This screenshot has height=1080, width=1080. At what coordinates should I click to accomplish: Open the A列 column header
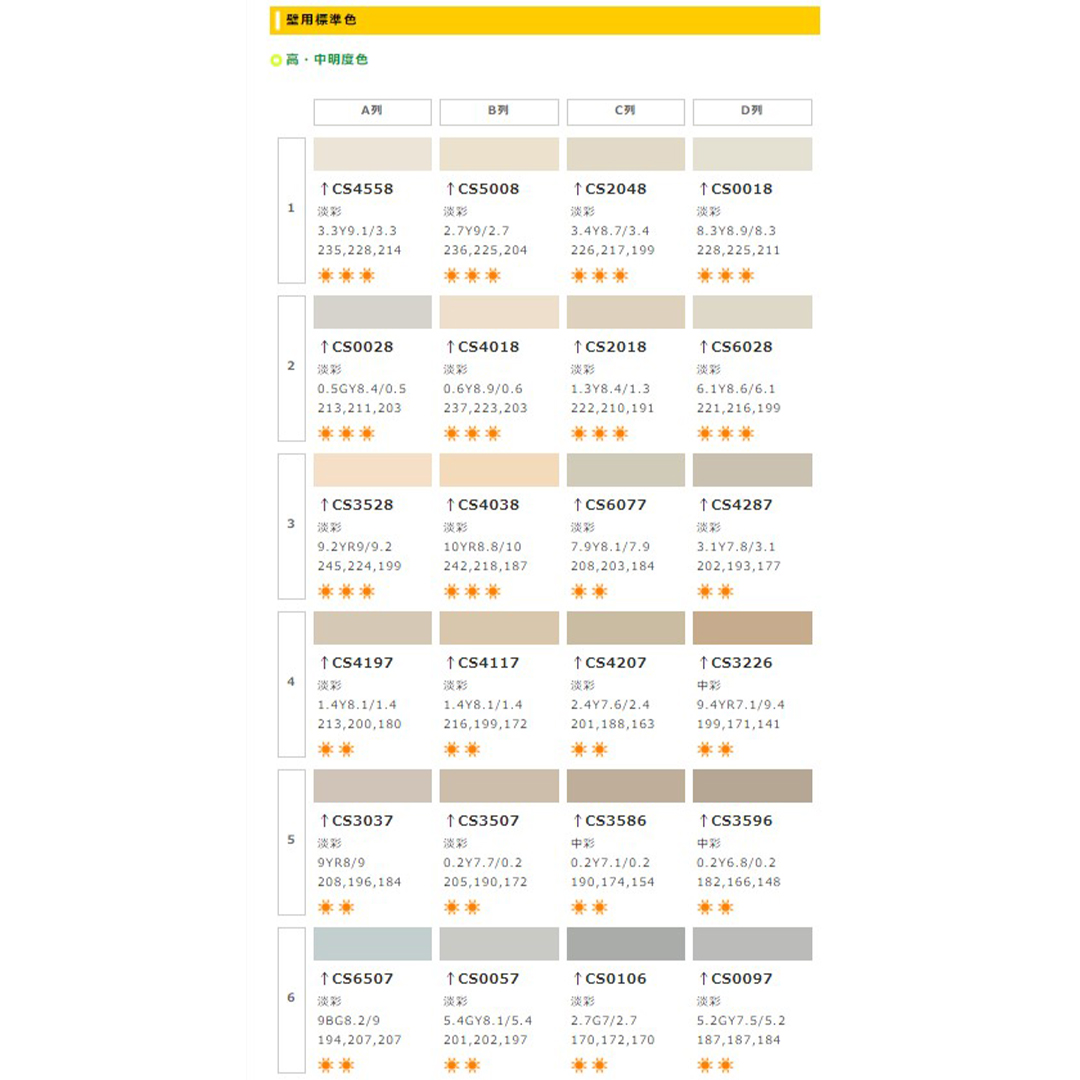point(372,111)
